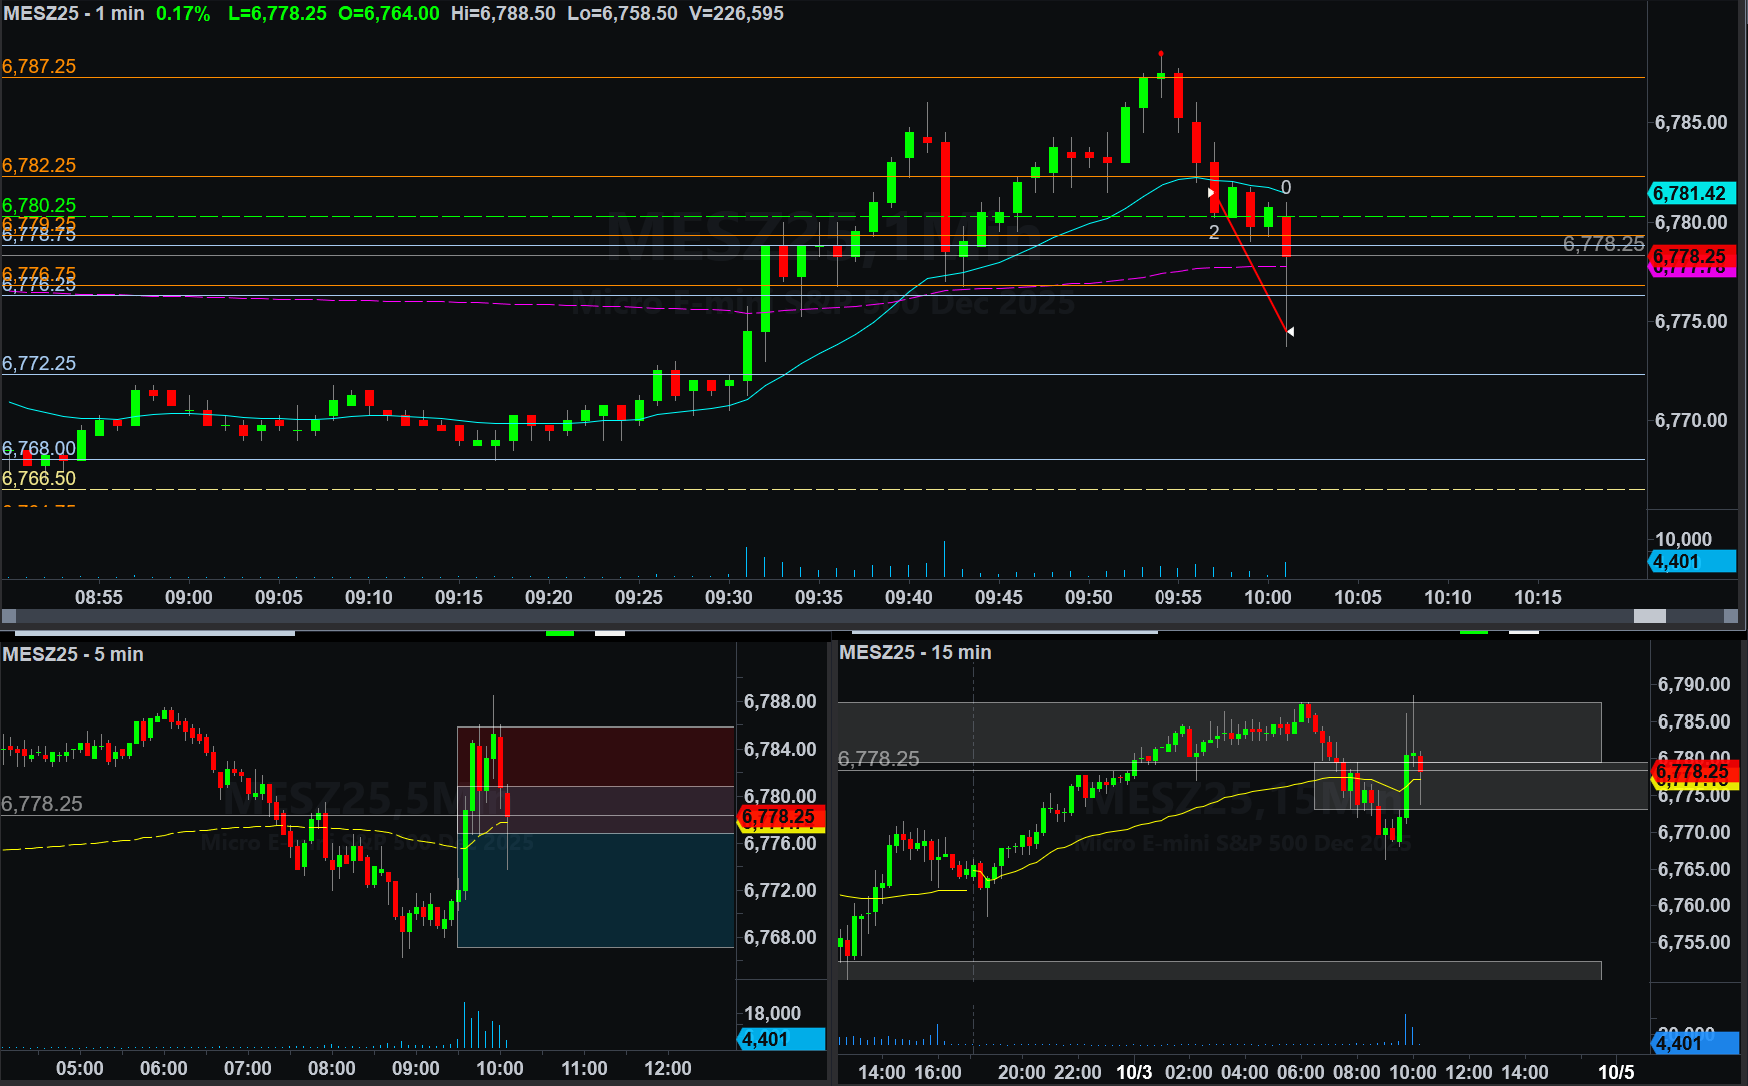Screen dimensions: 1748x1086
Task: Click the blue 4,401 volume tag on 1 min chart
Action: point(1690,562)
